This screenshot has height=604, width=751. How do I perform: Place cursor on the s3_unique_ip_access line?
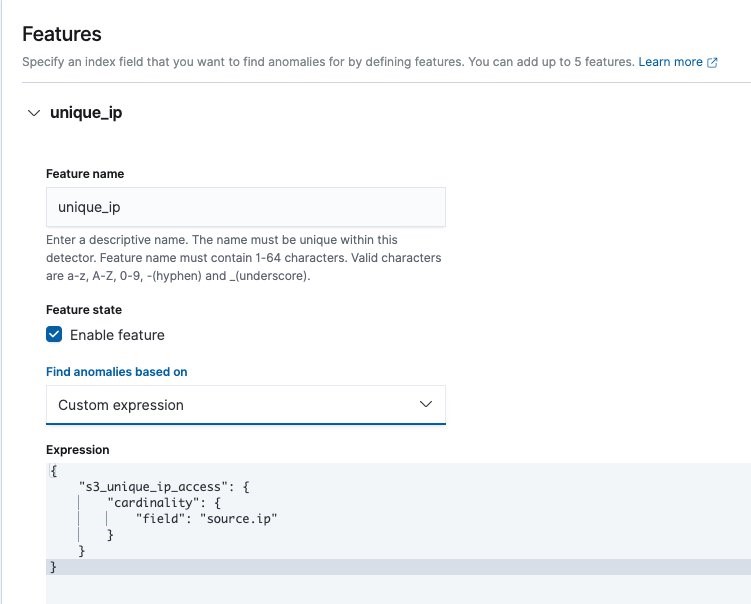164,487
